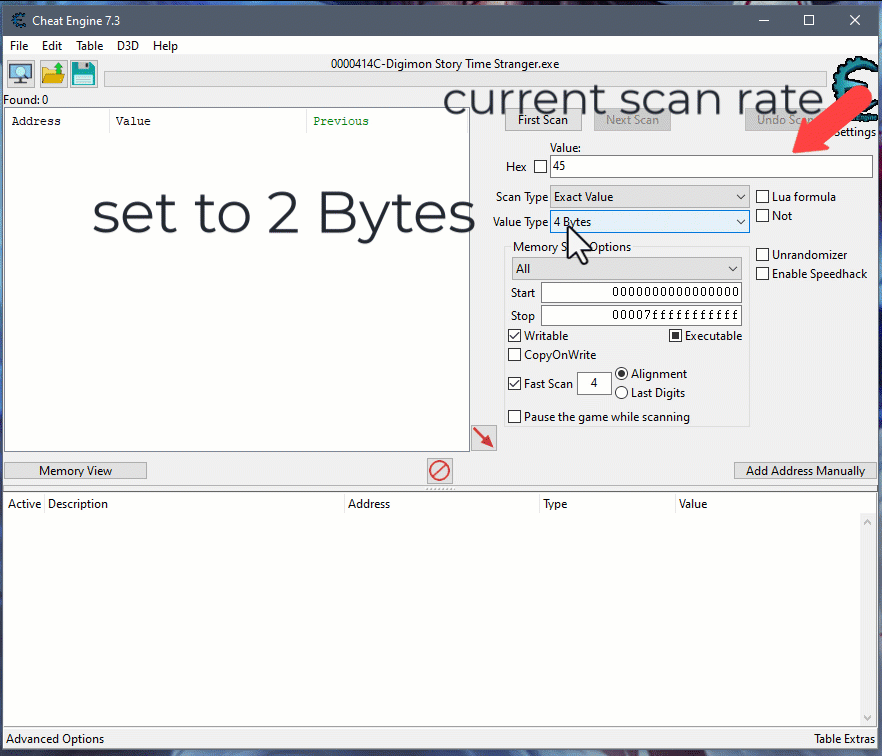Click the open folder load icon

pyautogui.click(x=53, y=74)
